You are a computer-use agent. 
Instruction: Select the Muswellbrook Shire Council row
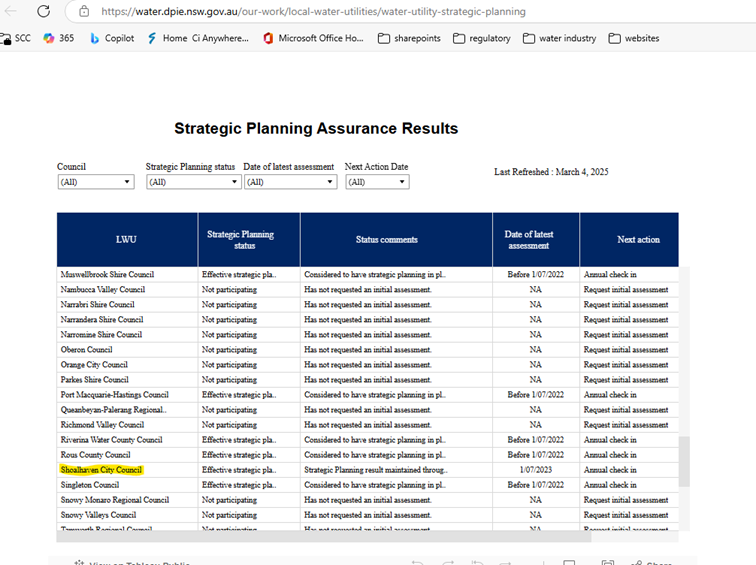coord(367,274)
